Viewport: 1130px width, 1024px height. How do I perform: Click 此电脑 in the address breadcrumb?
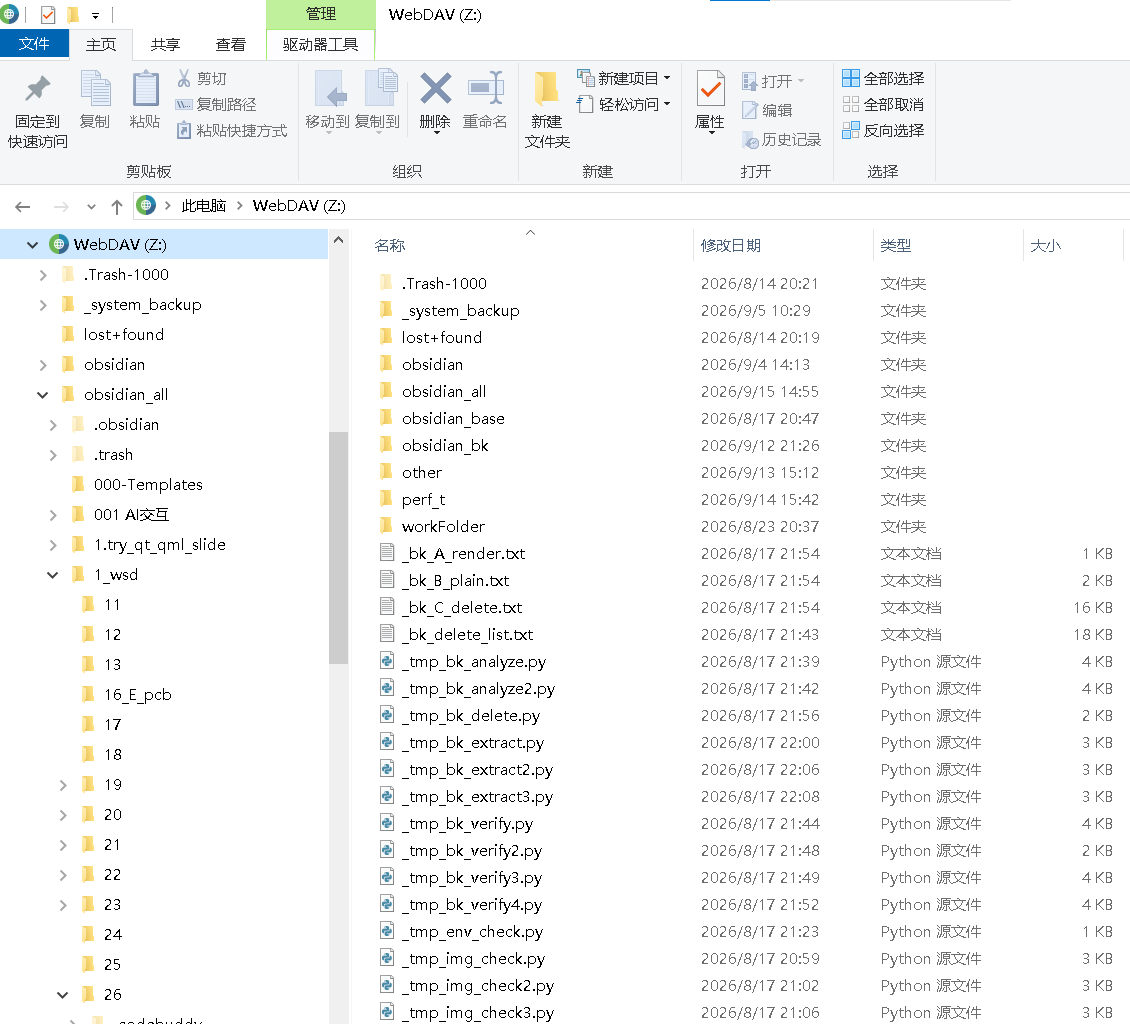pos(203,206)
